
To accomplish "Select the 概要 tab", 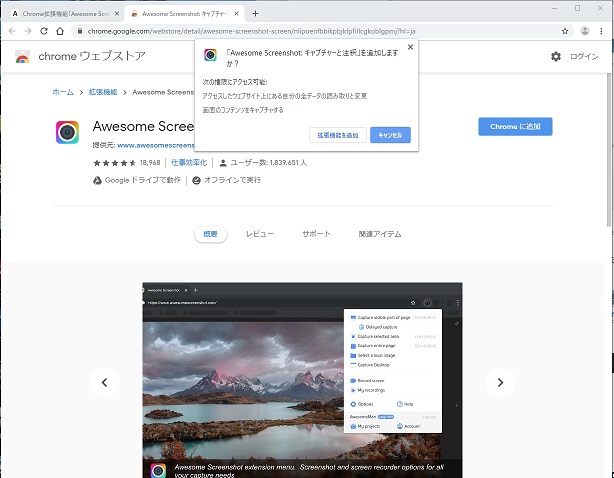I will [211, 234].
